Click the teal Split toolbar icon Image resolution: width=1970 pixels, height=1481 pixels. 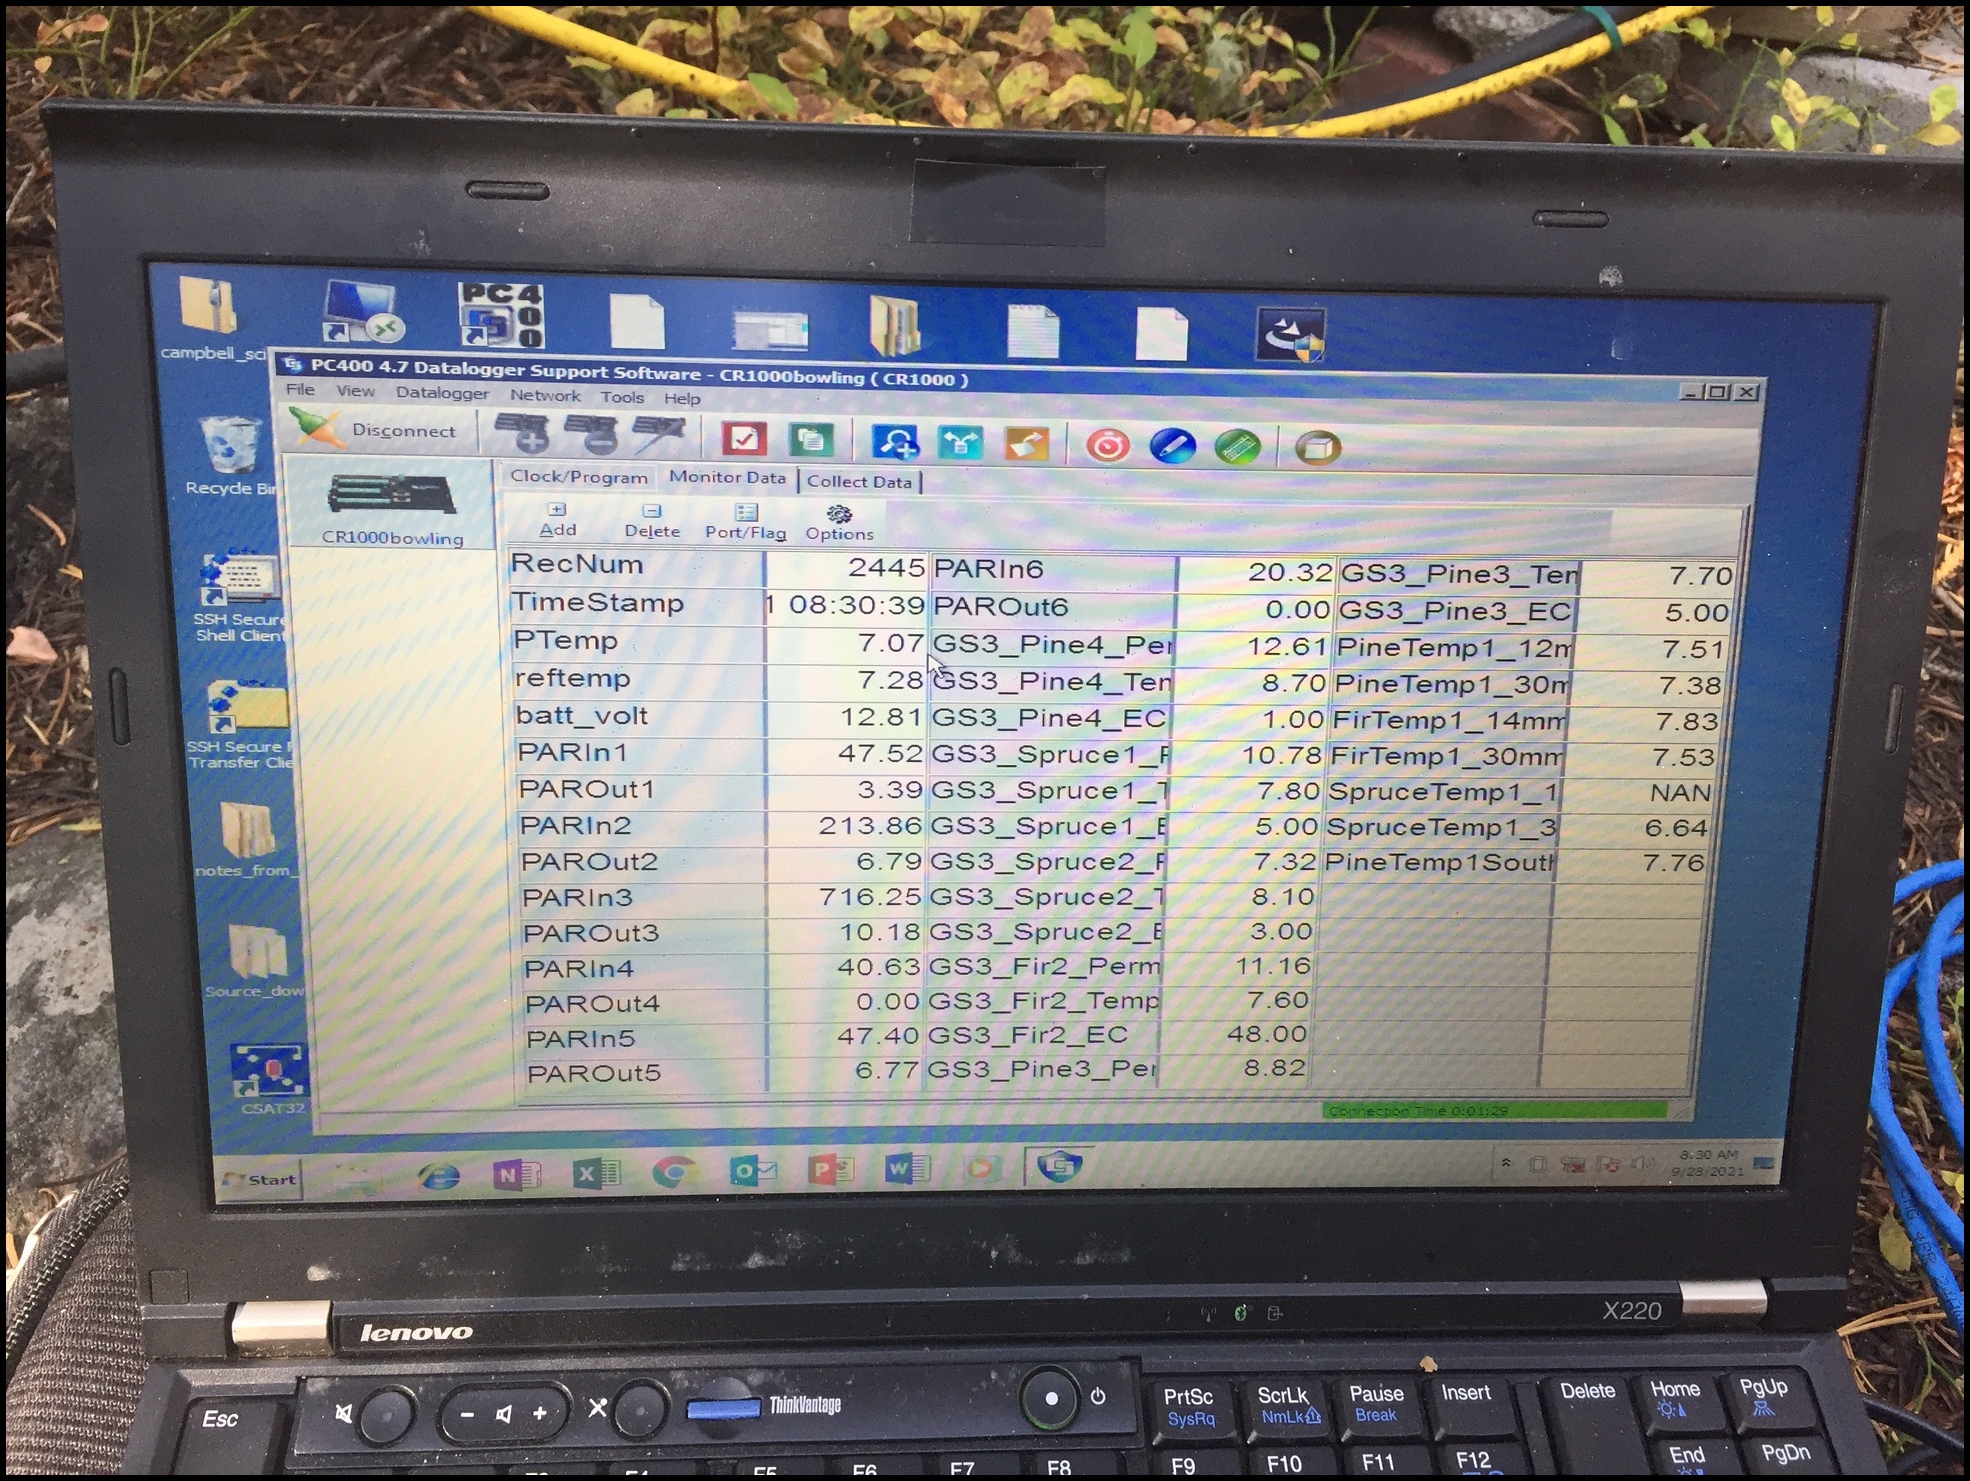[x=961, y=442]
